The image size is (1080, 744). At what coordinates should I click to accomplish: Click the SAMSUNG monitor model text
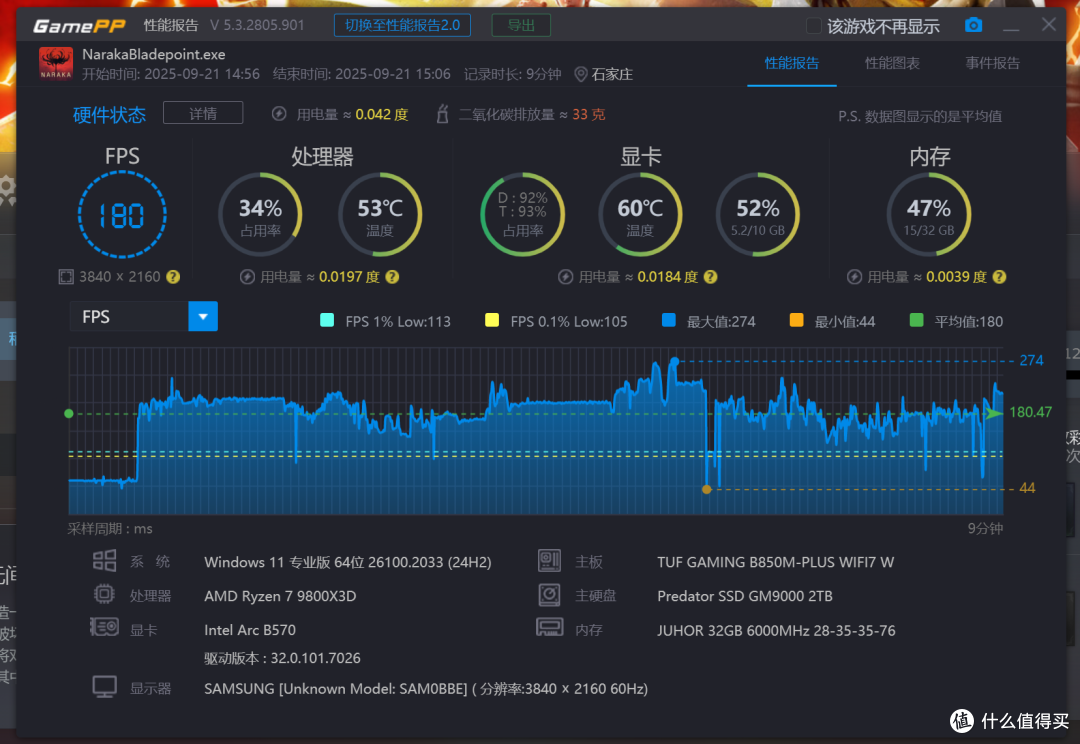click(x=426, y=689)
